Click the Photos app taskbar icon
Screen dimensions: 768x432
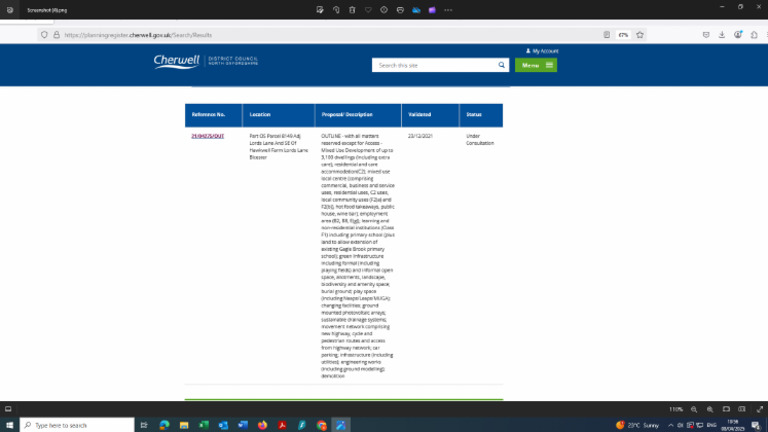tap(341, 425)
